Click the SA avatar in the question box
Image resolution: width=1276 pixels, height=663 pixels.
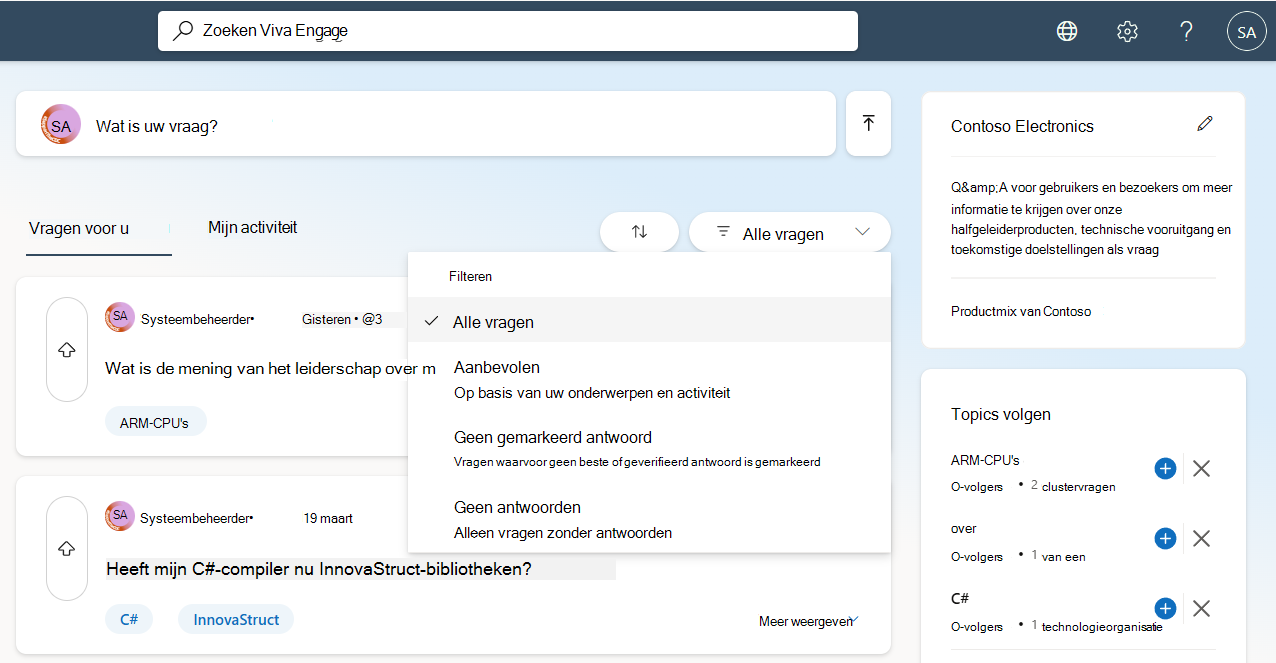(61, 125)
